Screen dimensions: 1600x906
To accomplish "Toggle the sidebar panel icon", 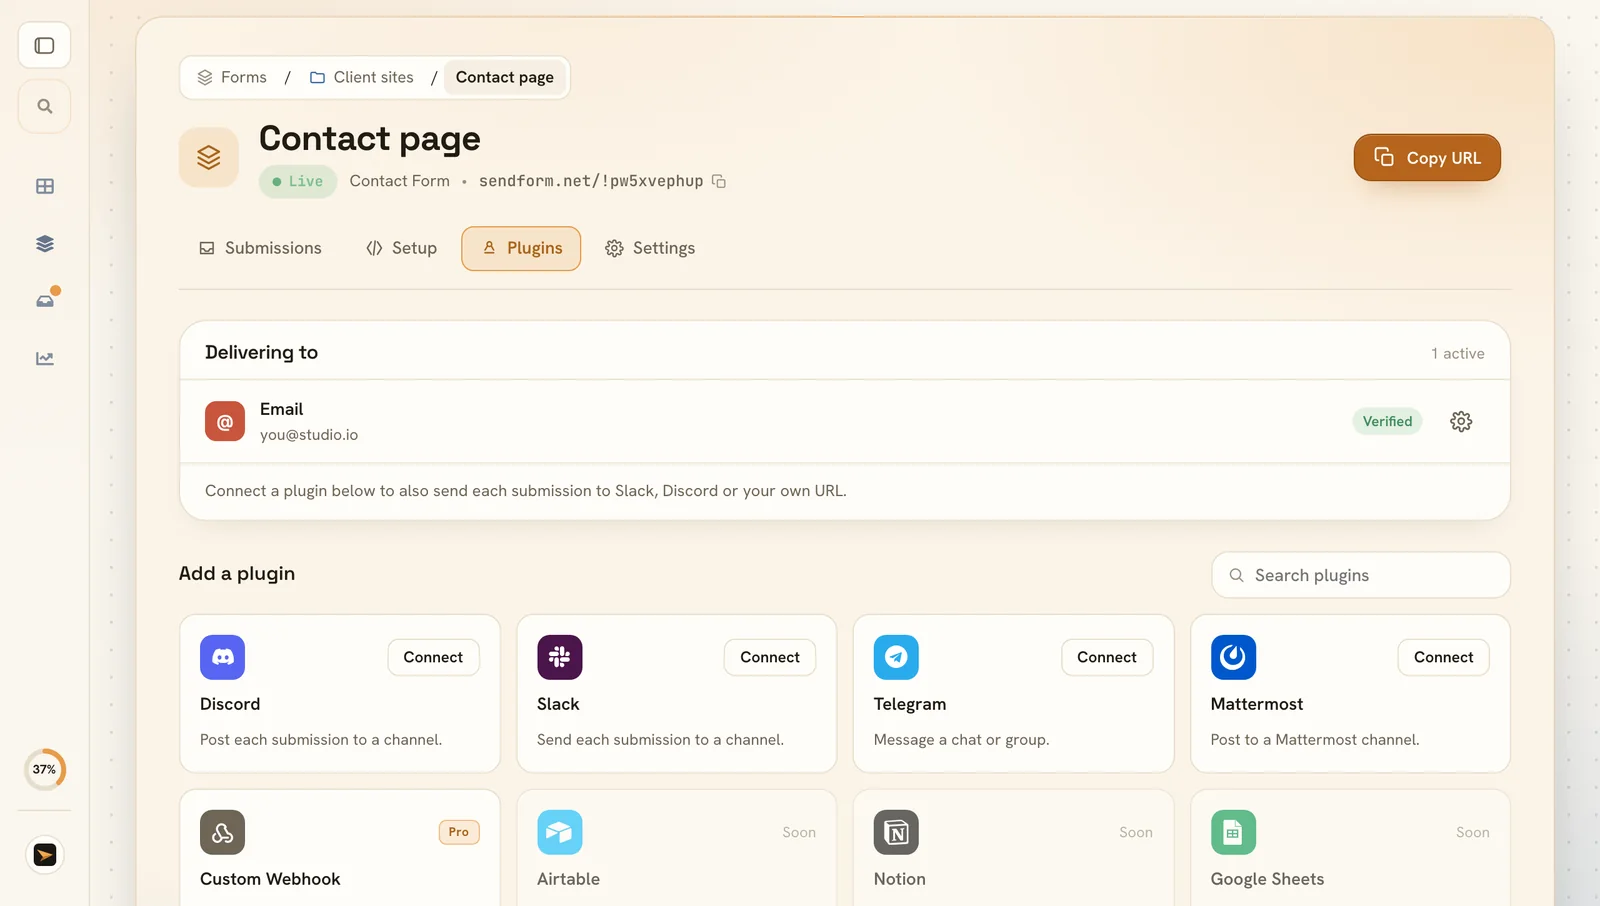I will [x=44, y=45].
